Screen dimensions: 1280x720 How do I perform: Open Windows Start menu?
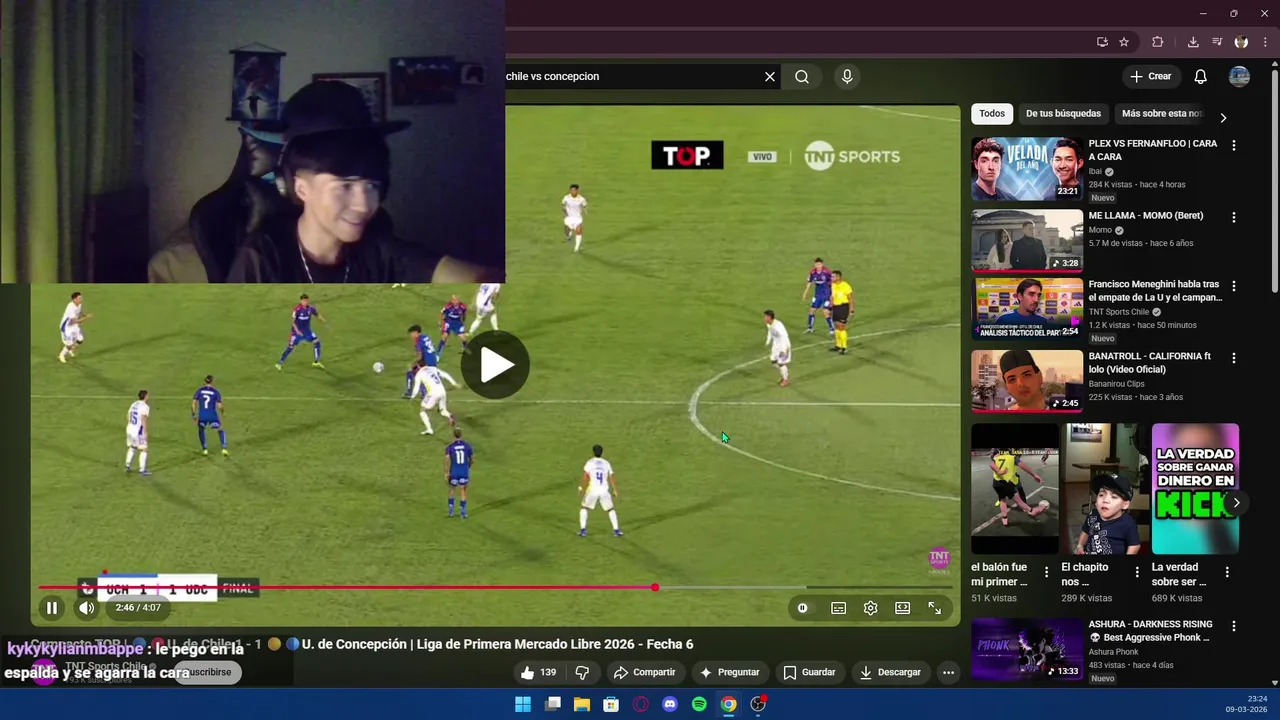point(523,704)
